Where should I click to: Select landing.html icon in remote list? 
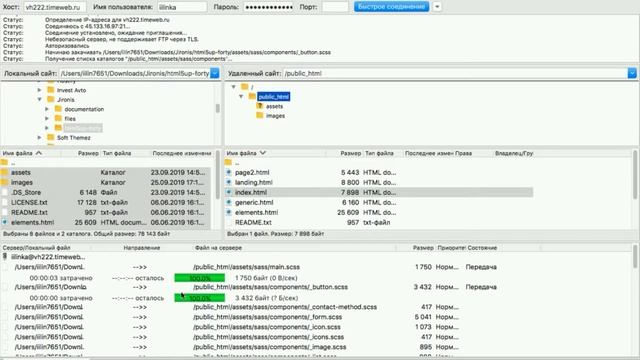click(x=229, y=182)
